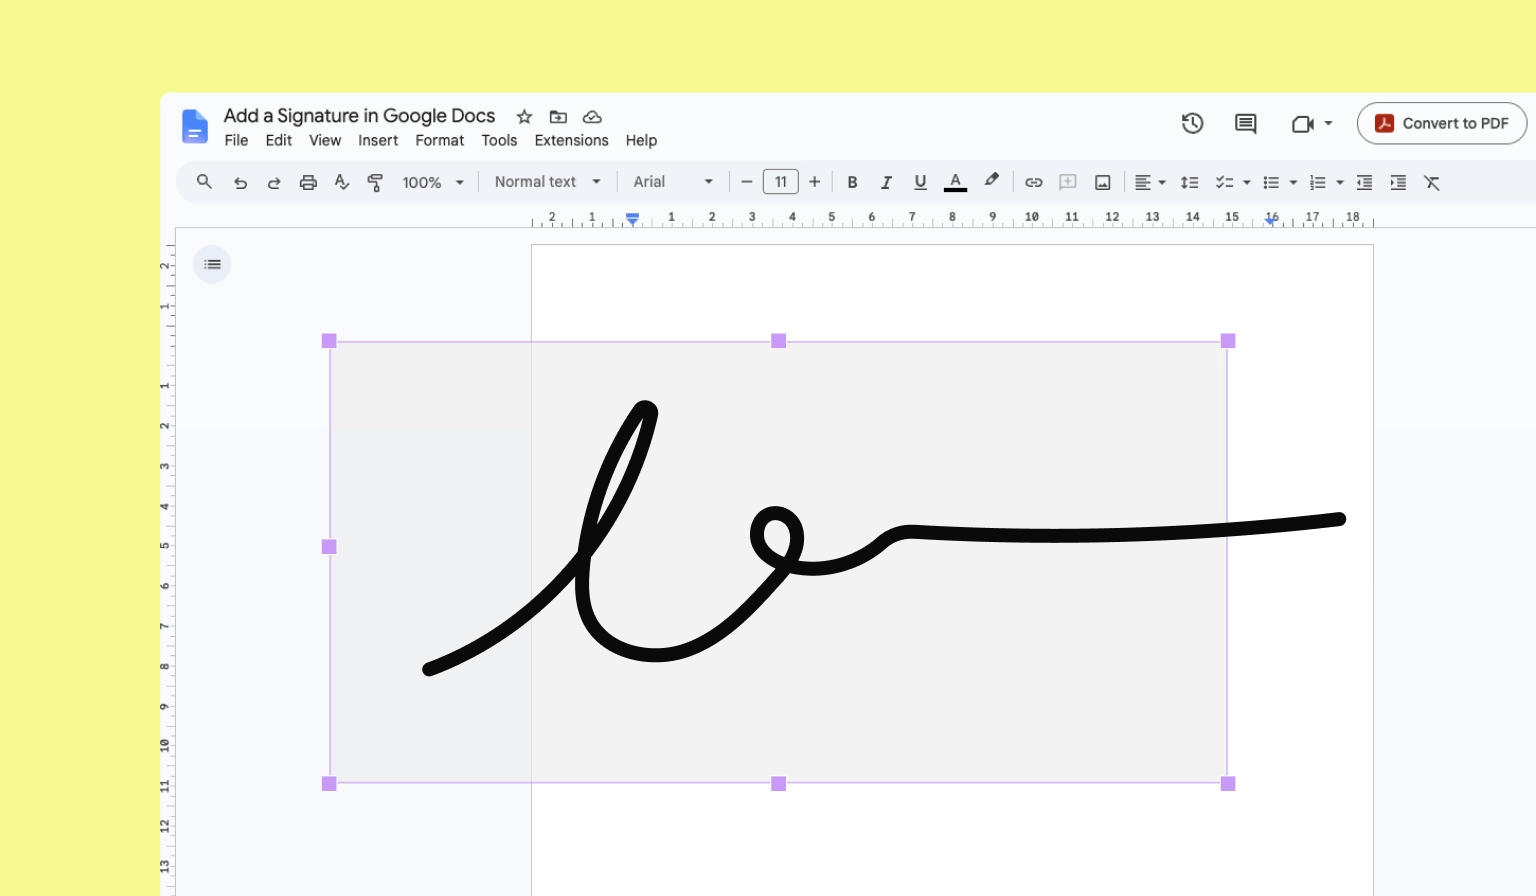Toggle italic formatting
1536x896 pixels.
(x=886, y=182)
